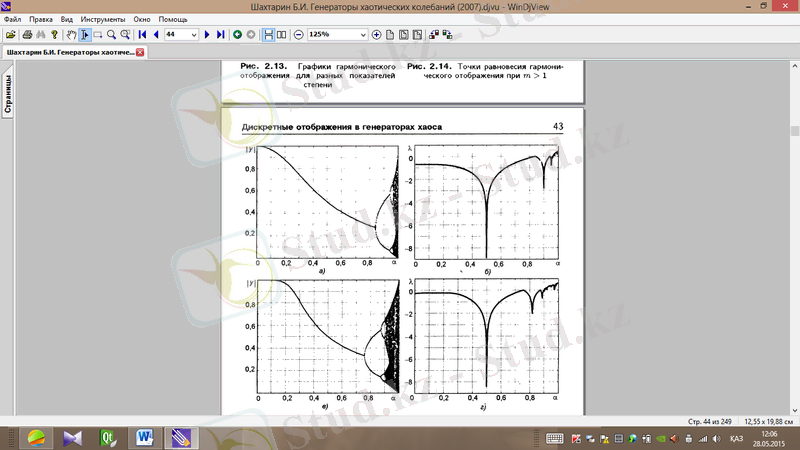Screen dimensions: 800x450
Task: Toggle side-by-side facing pages layout
Action: click(x=281, y=34)
